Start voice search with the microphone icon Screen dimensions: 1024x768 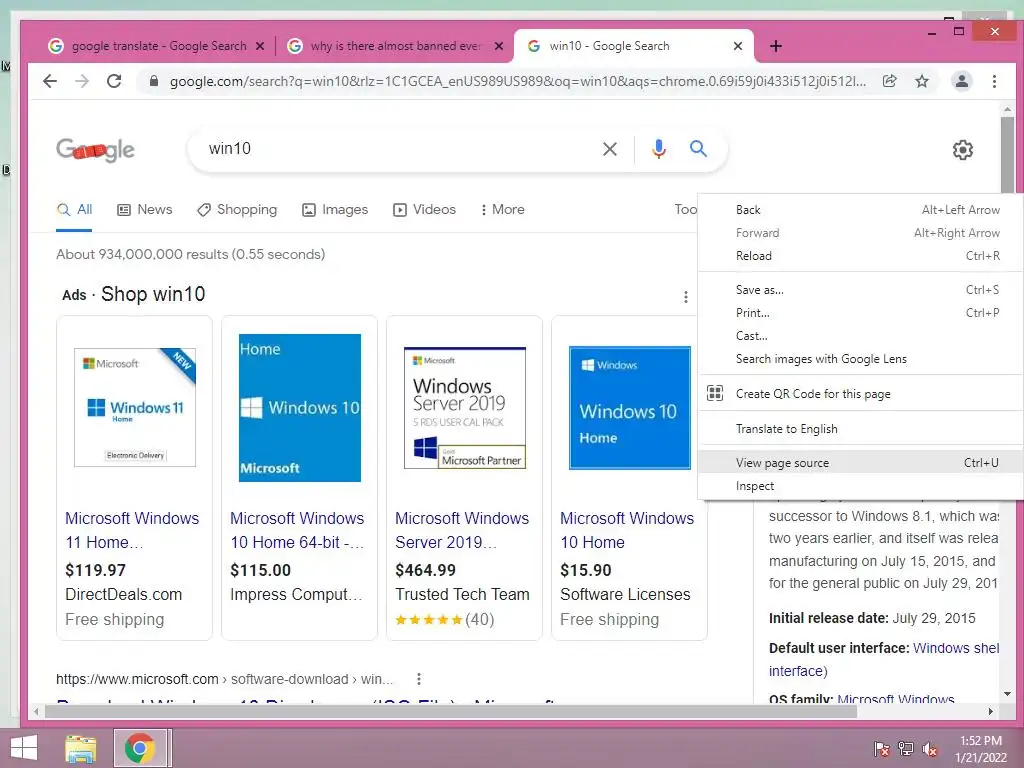659,149
